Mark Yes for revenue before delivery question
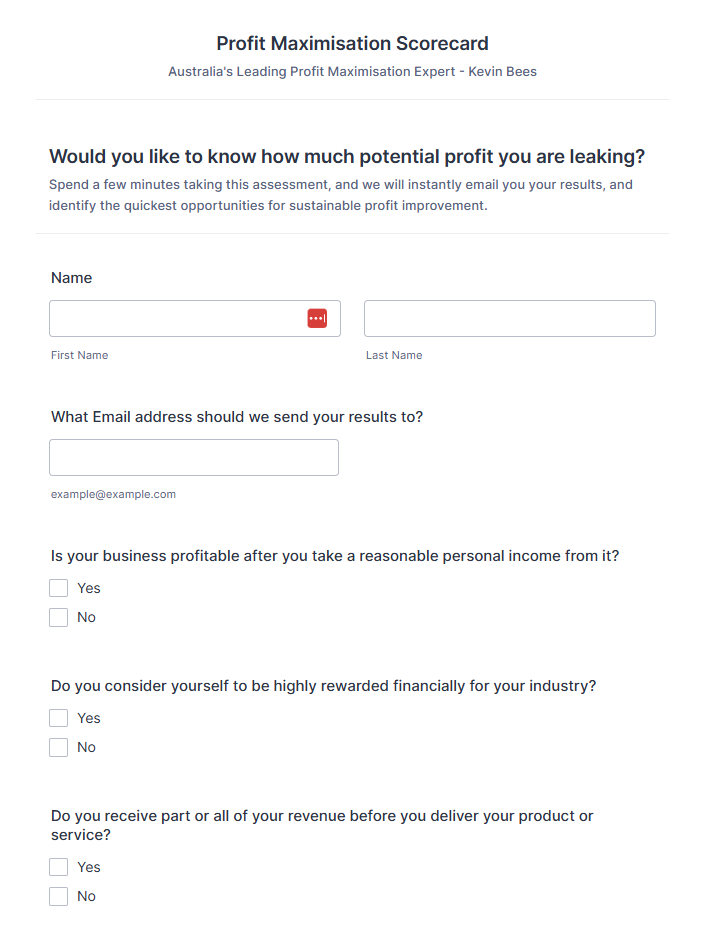 [x=59, y=867]
